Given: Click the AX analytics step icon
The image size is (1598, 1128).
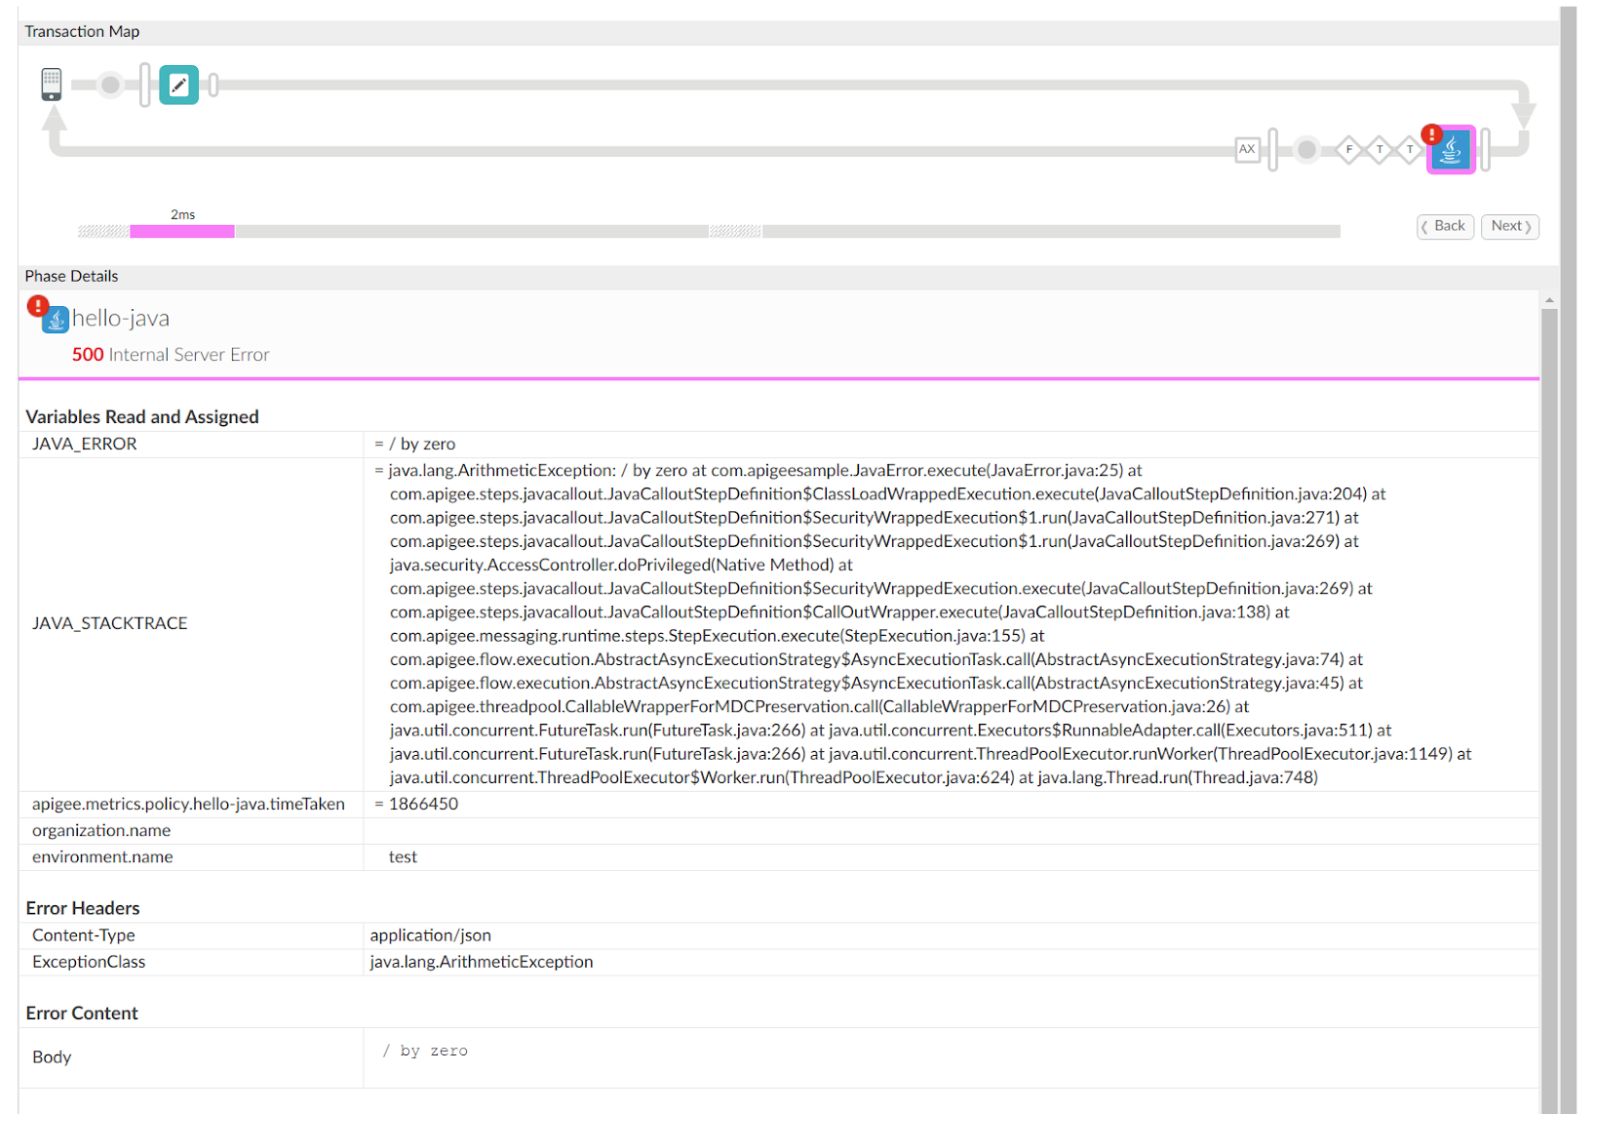Looking at the screenshot, I should tap(1247, 149).
